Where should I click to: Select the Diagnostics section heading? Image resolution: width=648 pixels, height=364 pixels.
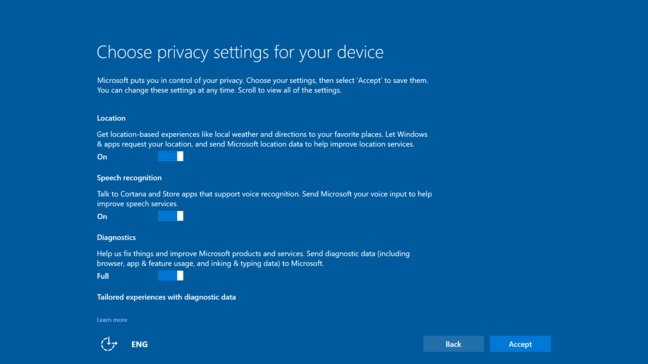pyautogui.click(x=116, y=238)
